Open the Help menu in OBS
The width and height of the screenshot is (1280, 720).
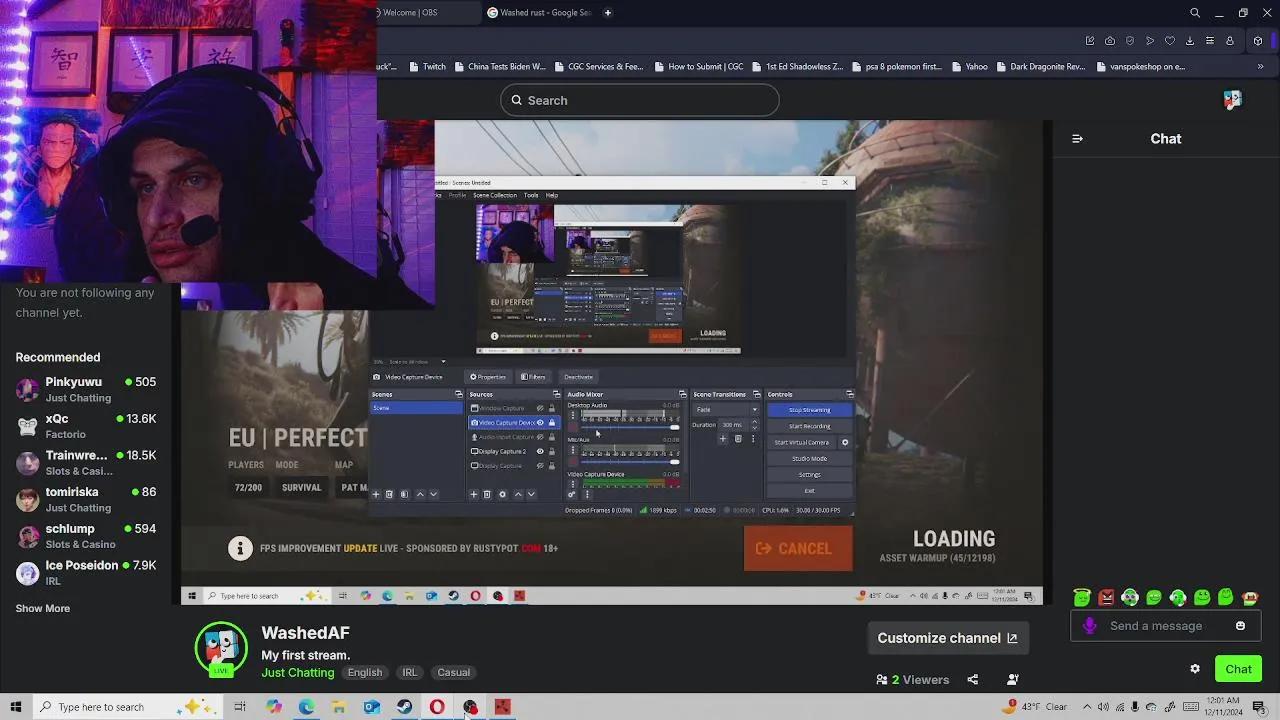coord(551,195)
